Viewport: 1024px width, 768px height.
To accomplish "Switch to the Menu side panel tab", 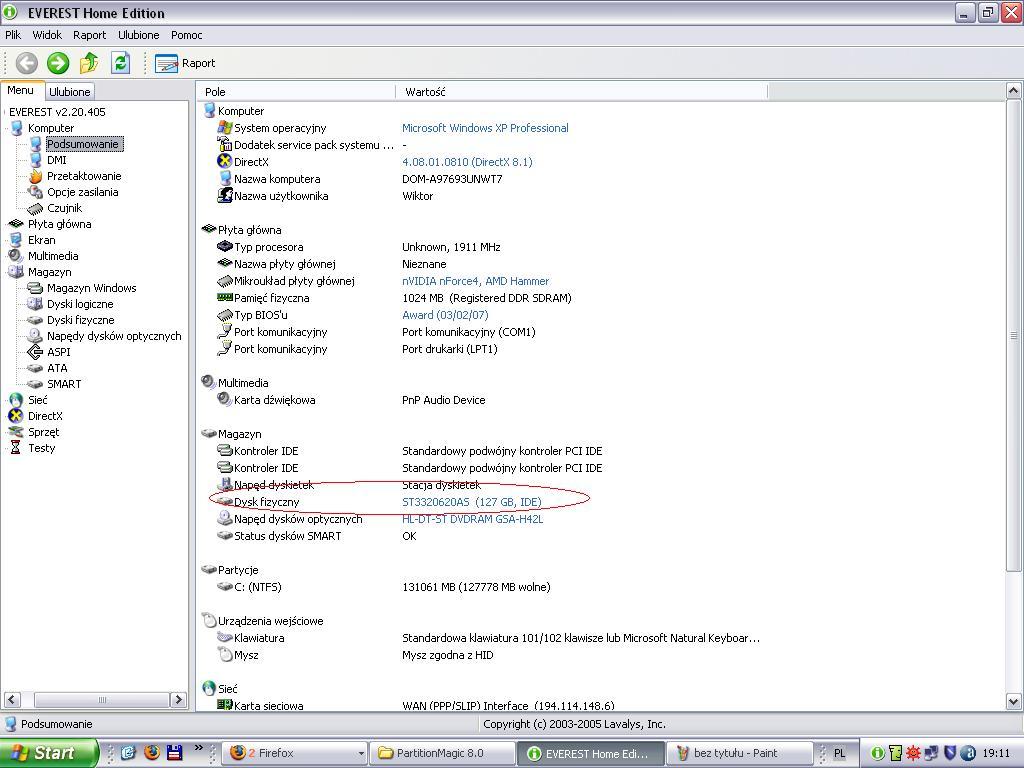I will 21,91.
